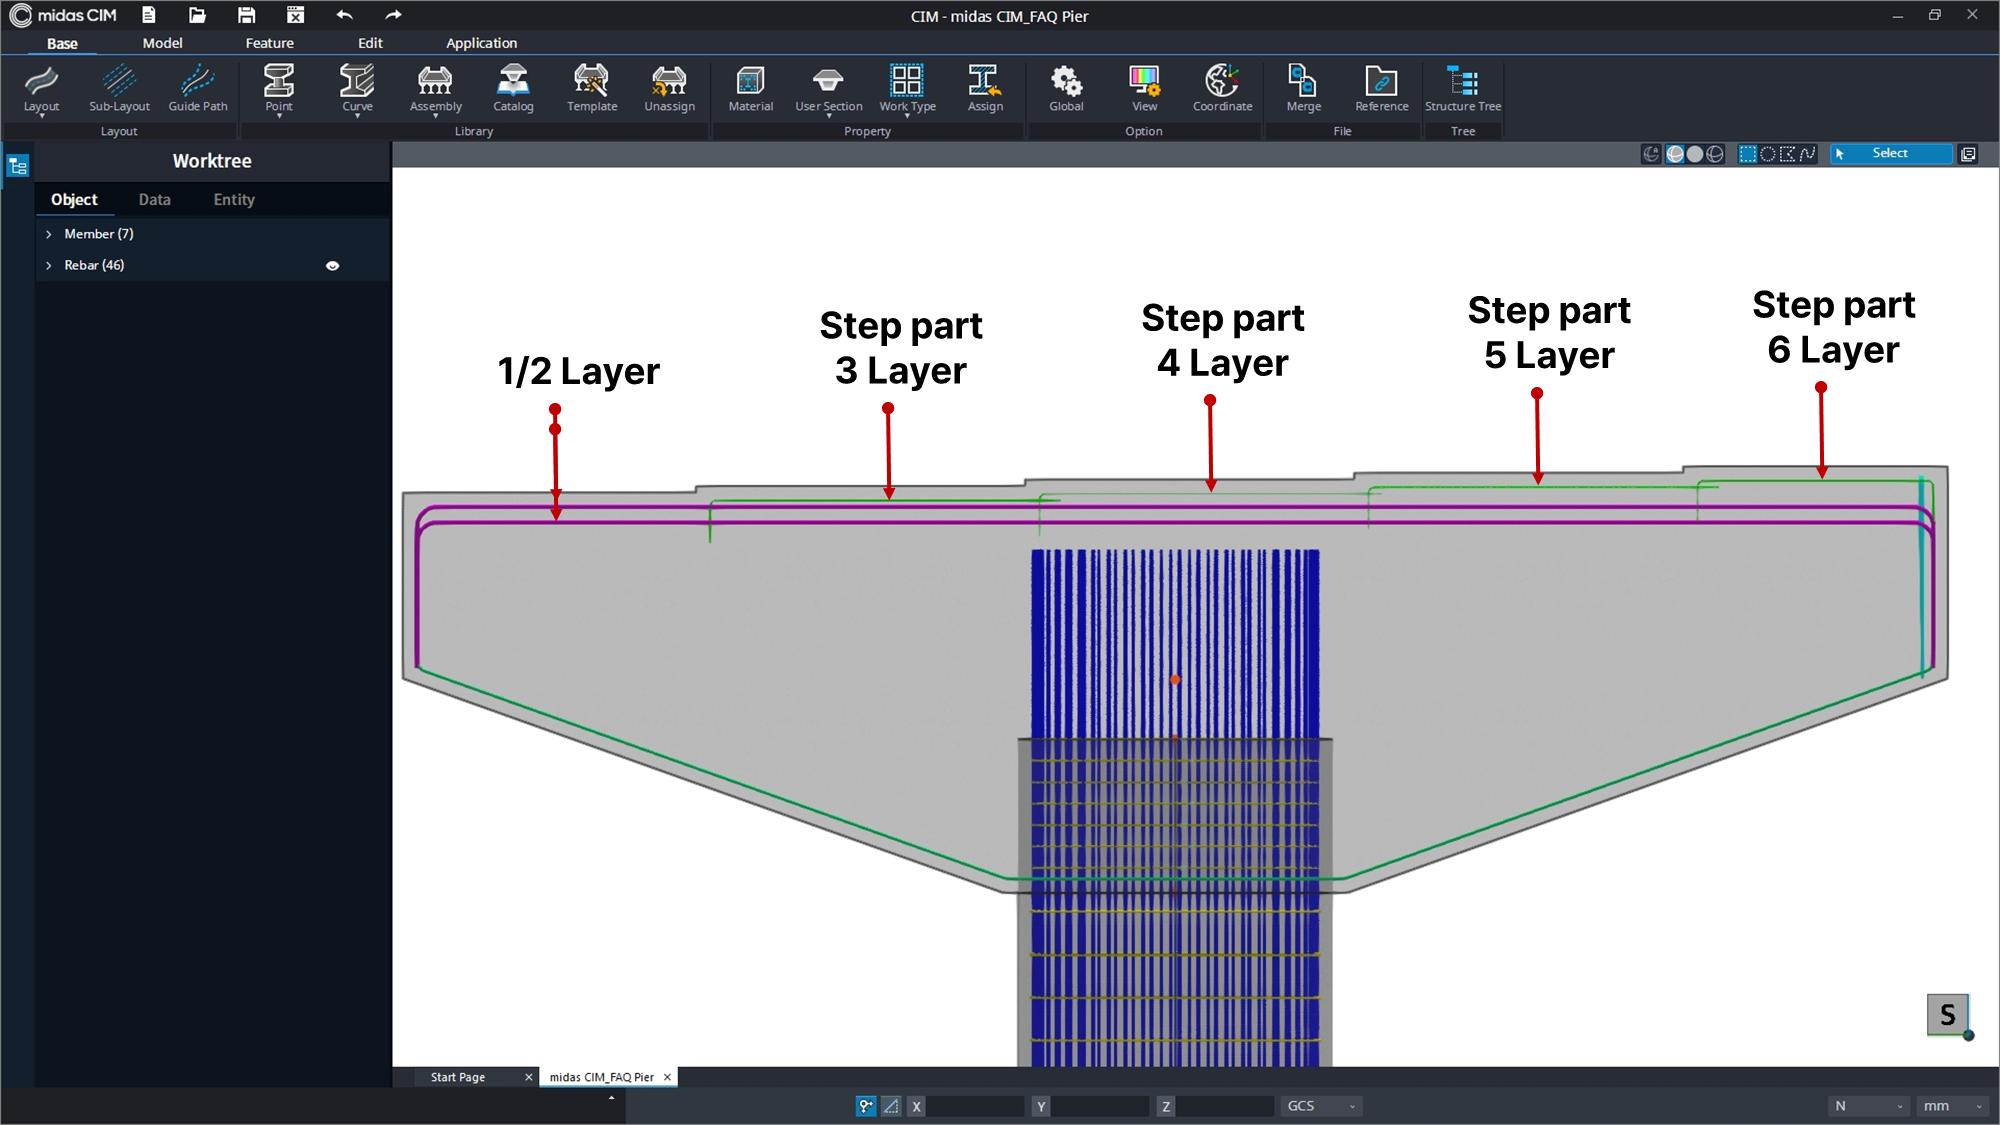This screenshot has width=2000, height=1125.
Task: Click the Undo arrow
Action: (x=344, y=15)
